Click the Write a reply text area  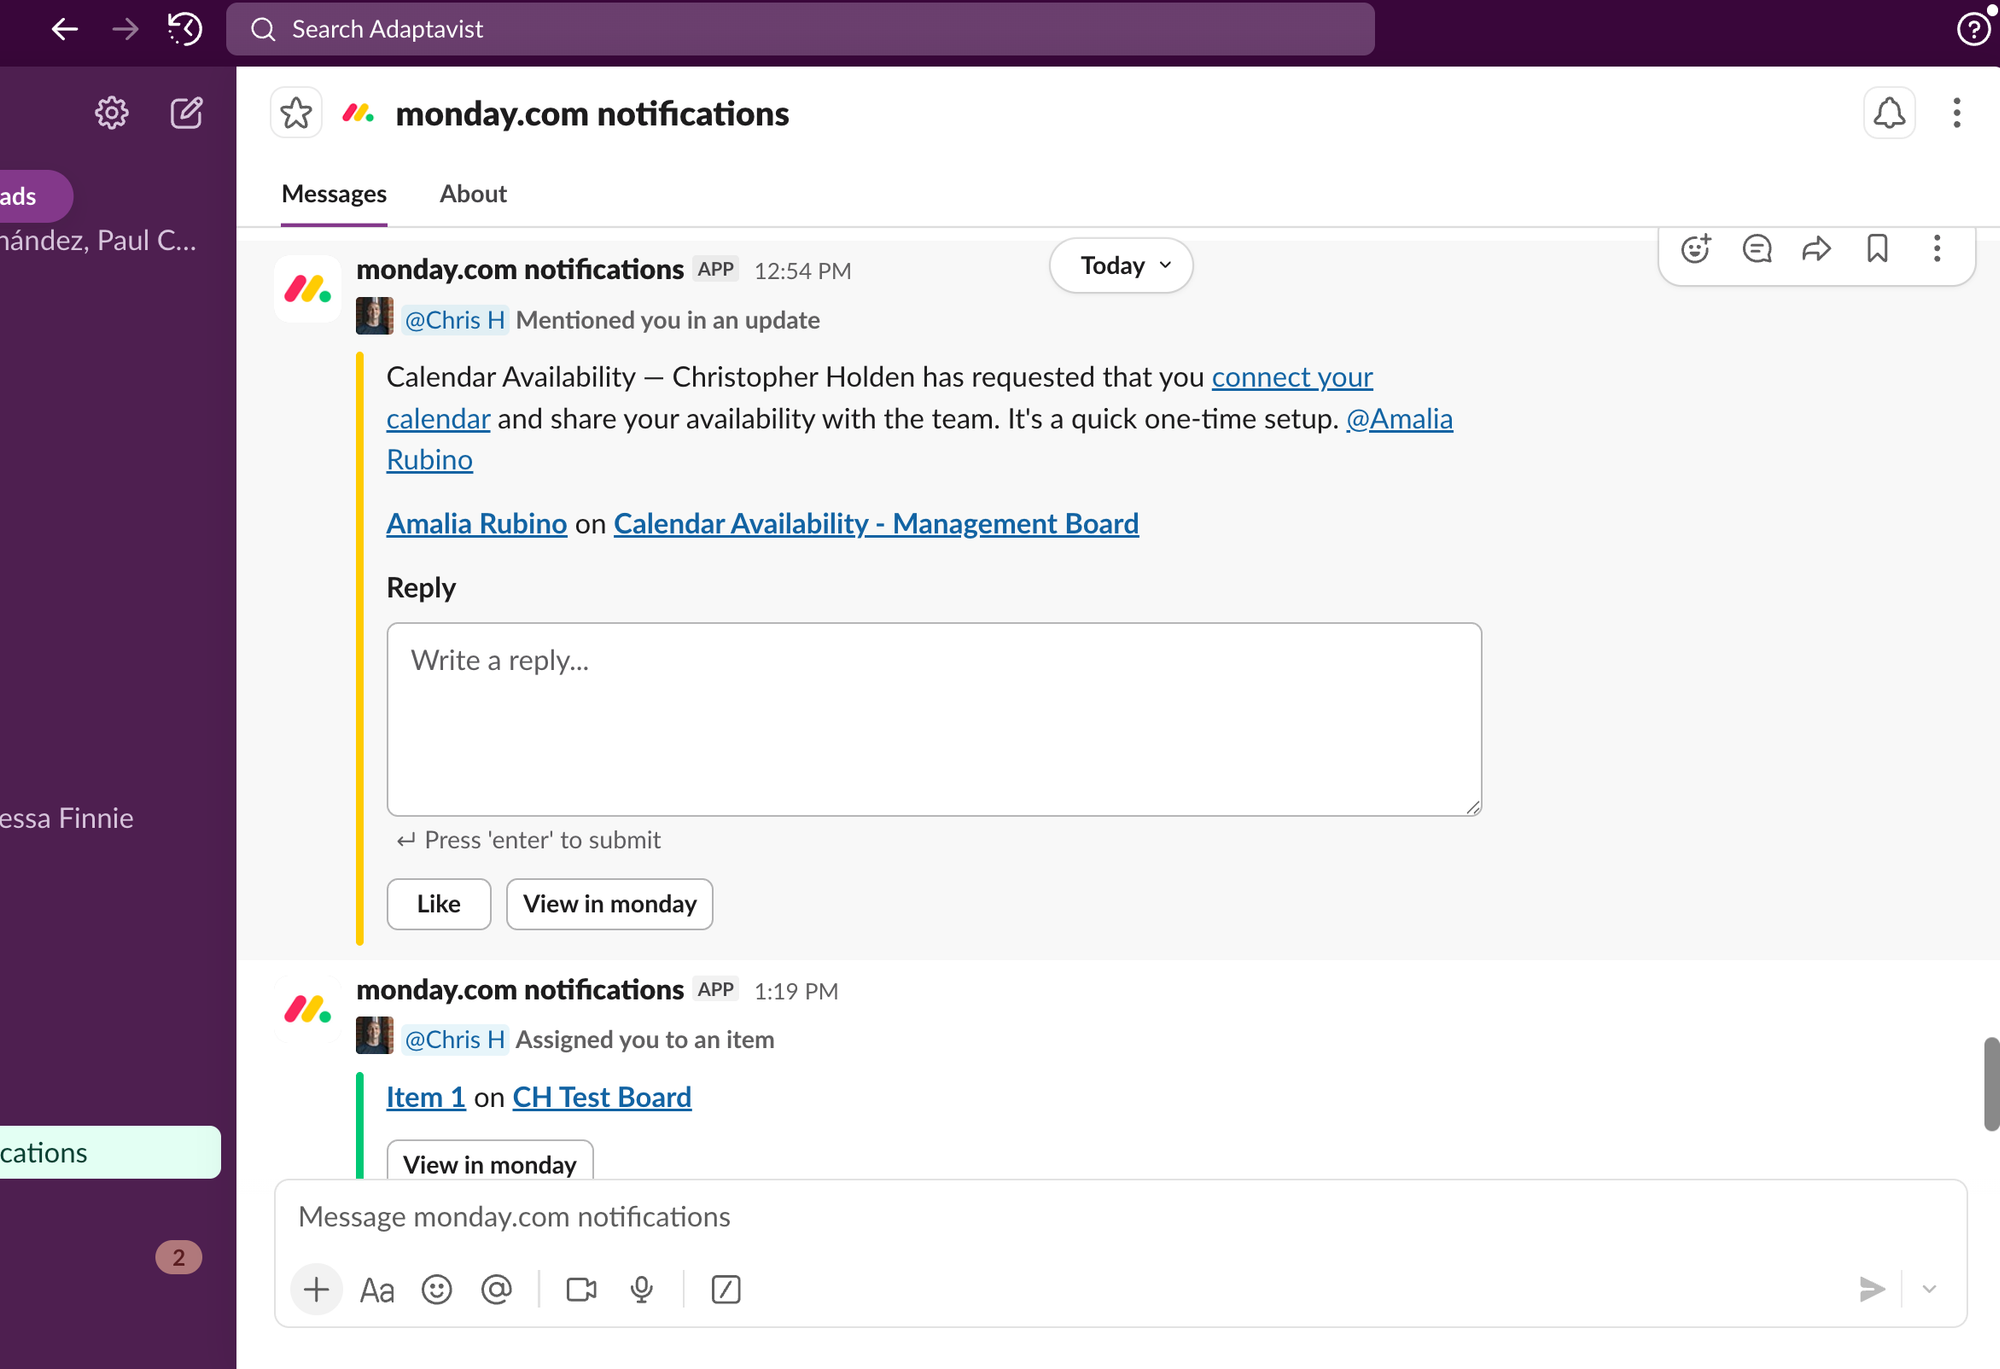934,720
